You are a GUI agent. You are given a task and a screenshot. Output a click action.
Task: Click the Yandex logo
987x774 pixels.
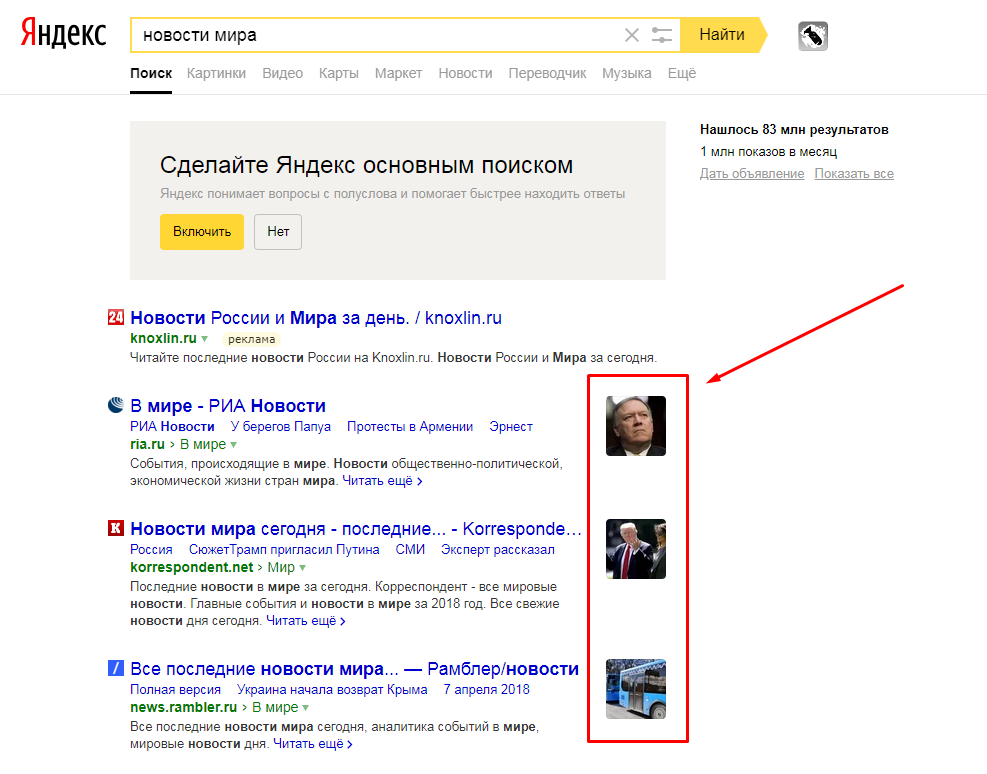click(63, 35)
